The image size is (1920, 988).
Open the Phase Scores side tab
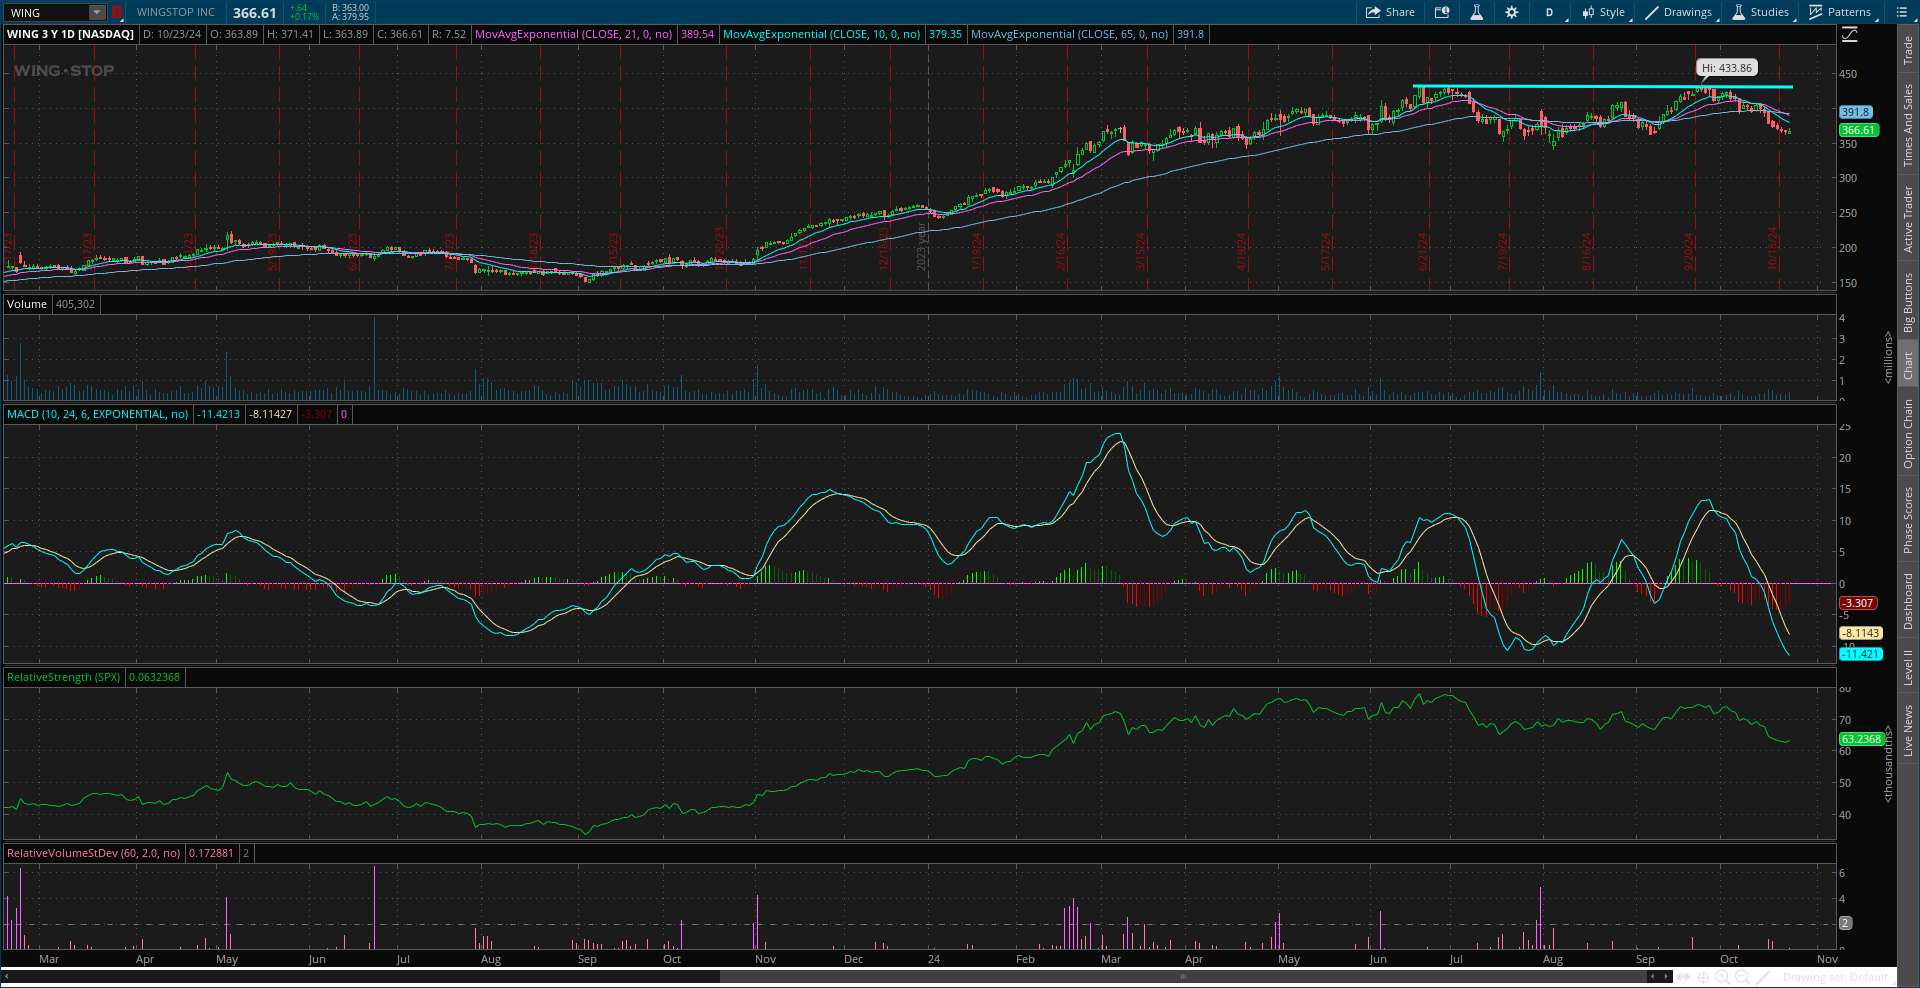(x=1908, y=520)
